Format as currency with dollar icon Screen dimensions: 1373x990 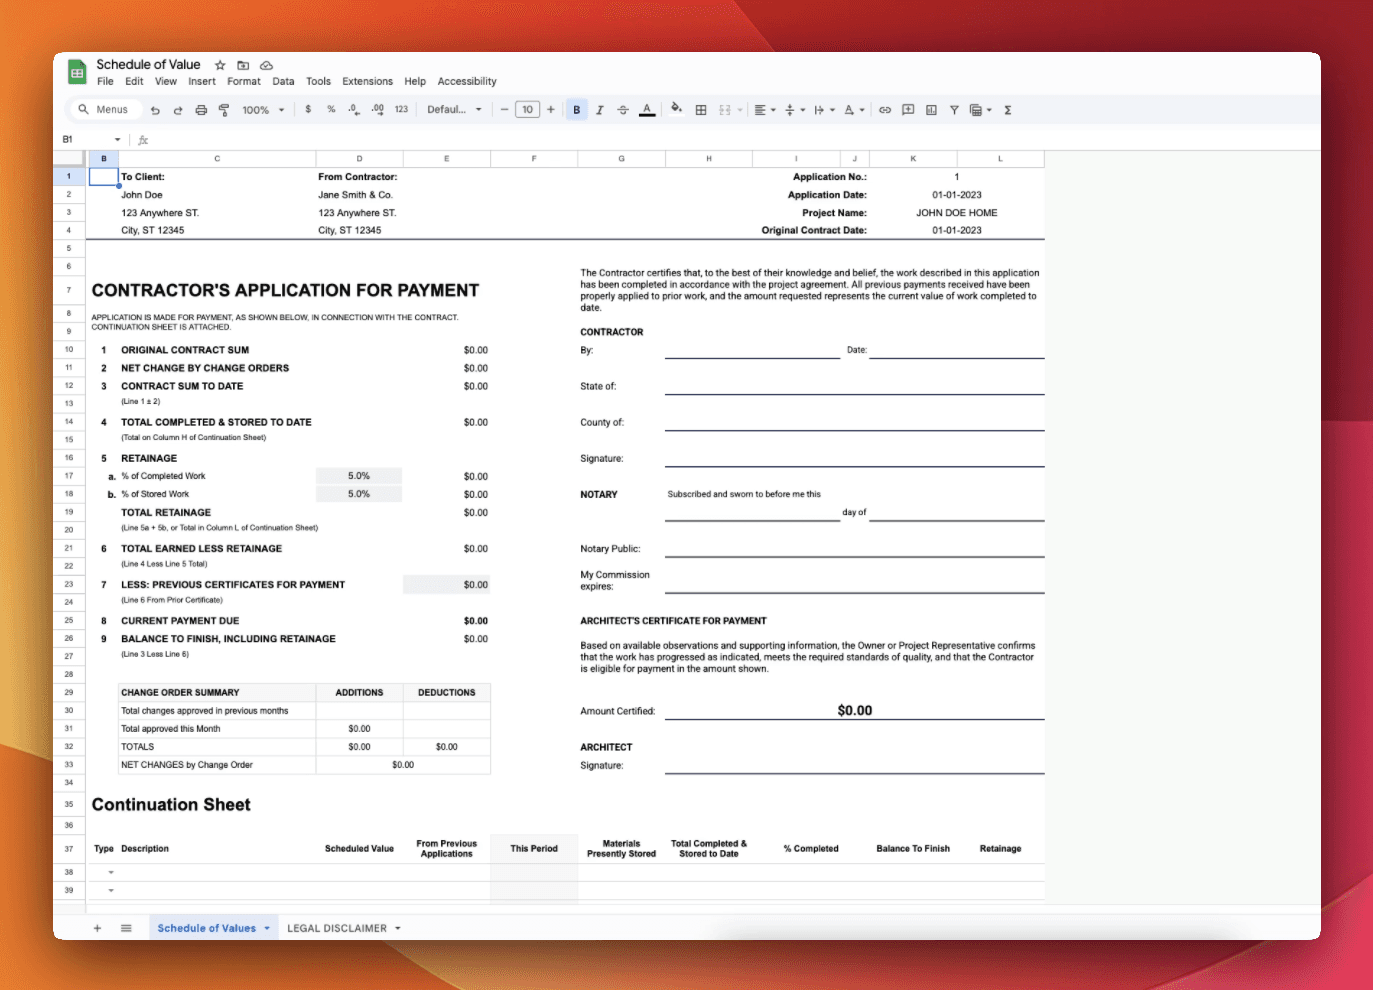(x=308, y=110)
